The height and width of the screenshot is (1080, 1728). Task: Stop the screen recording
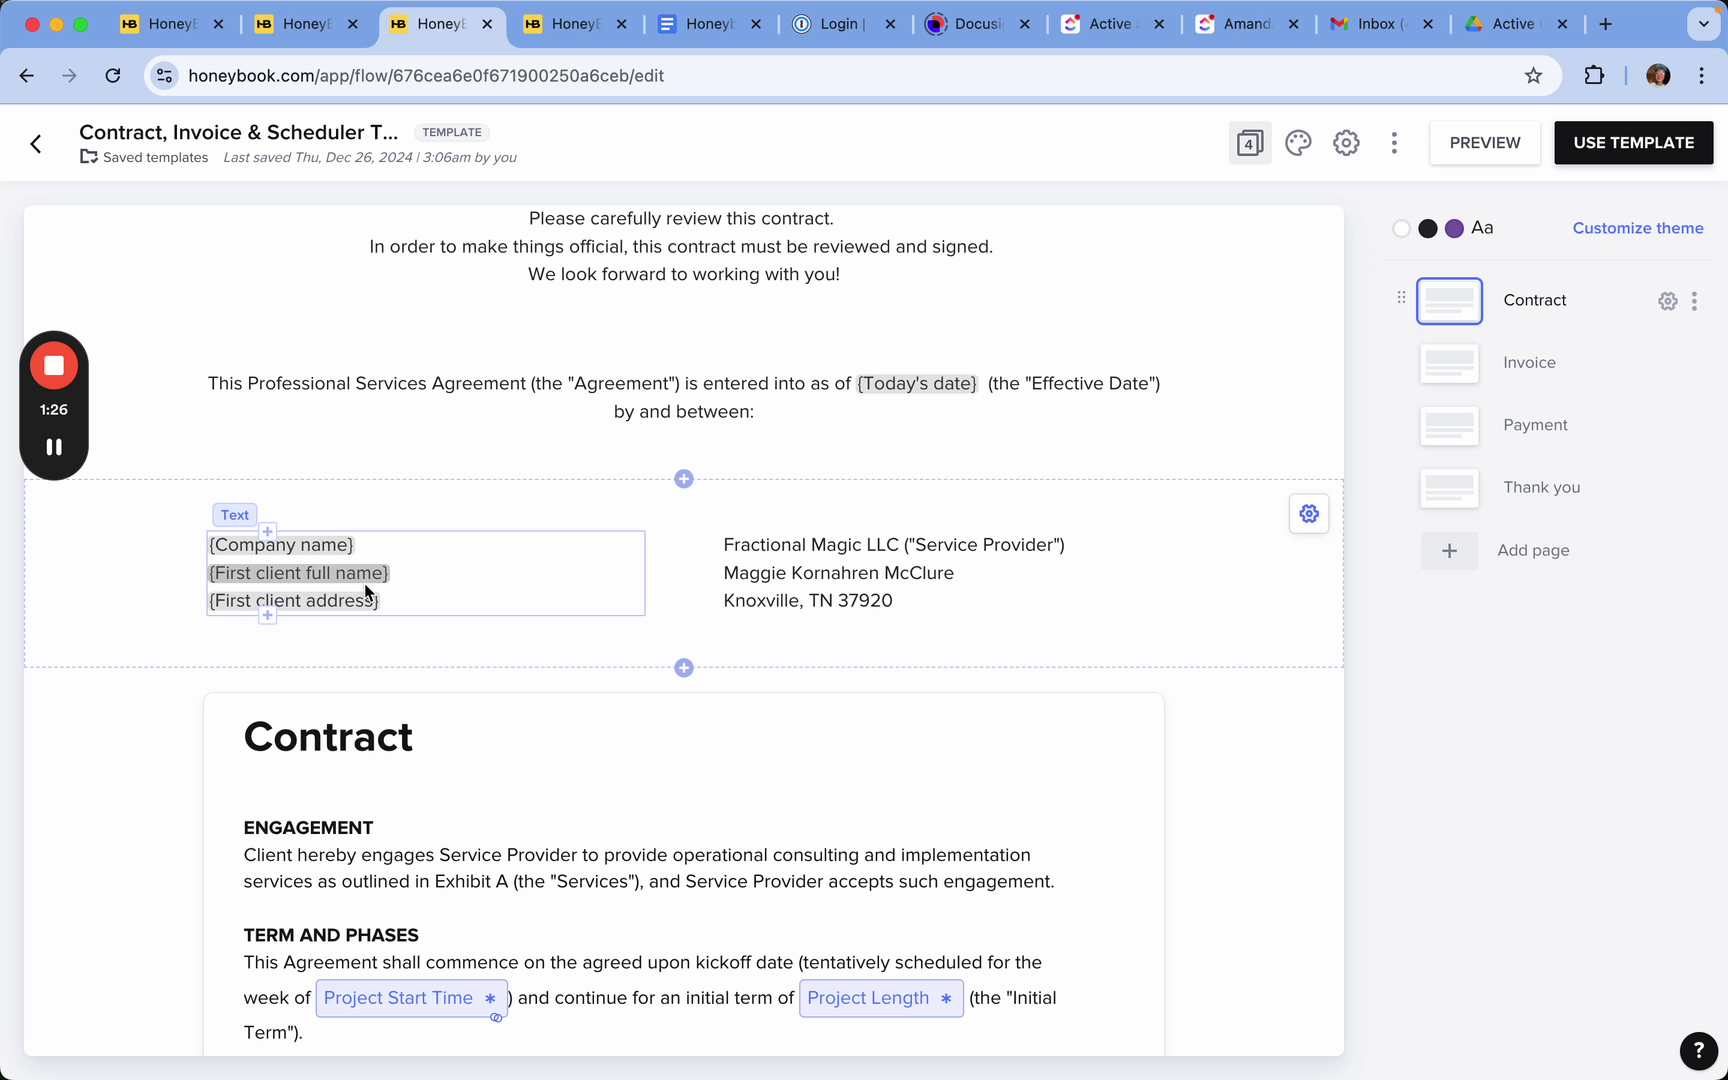(x=54, y=366)
